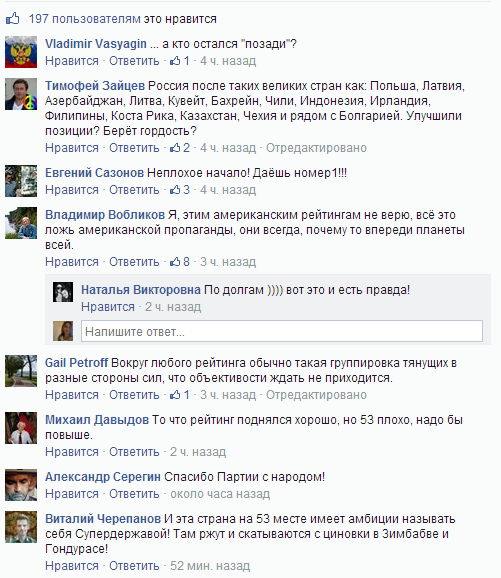The width and height of the screenshot is (501, 578).
Task: Like Наталья Викторовна's reply
Action: tap(108, 307)
